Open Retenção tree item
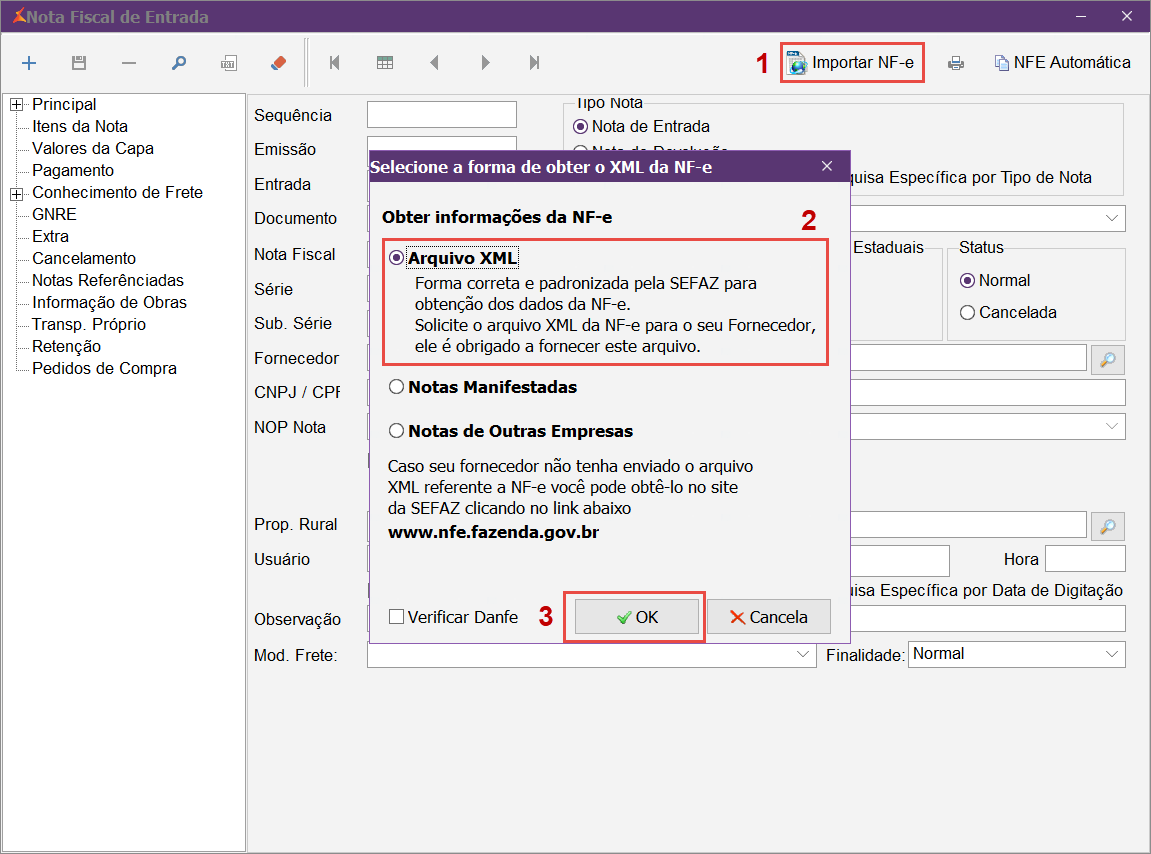The width and height of the screenshot is (1151, 854). click(67, 347)
